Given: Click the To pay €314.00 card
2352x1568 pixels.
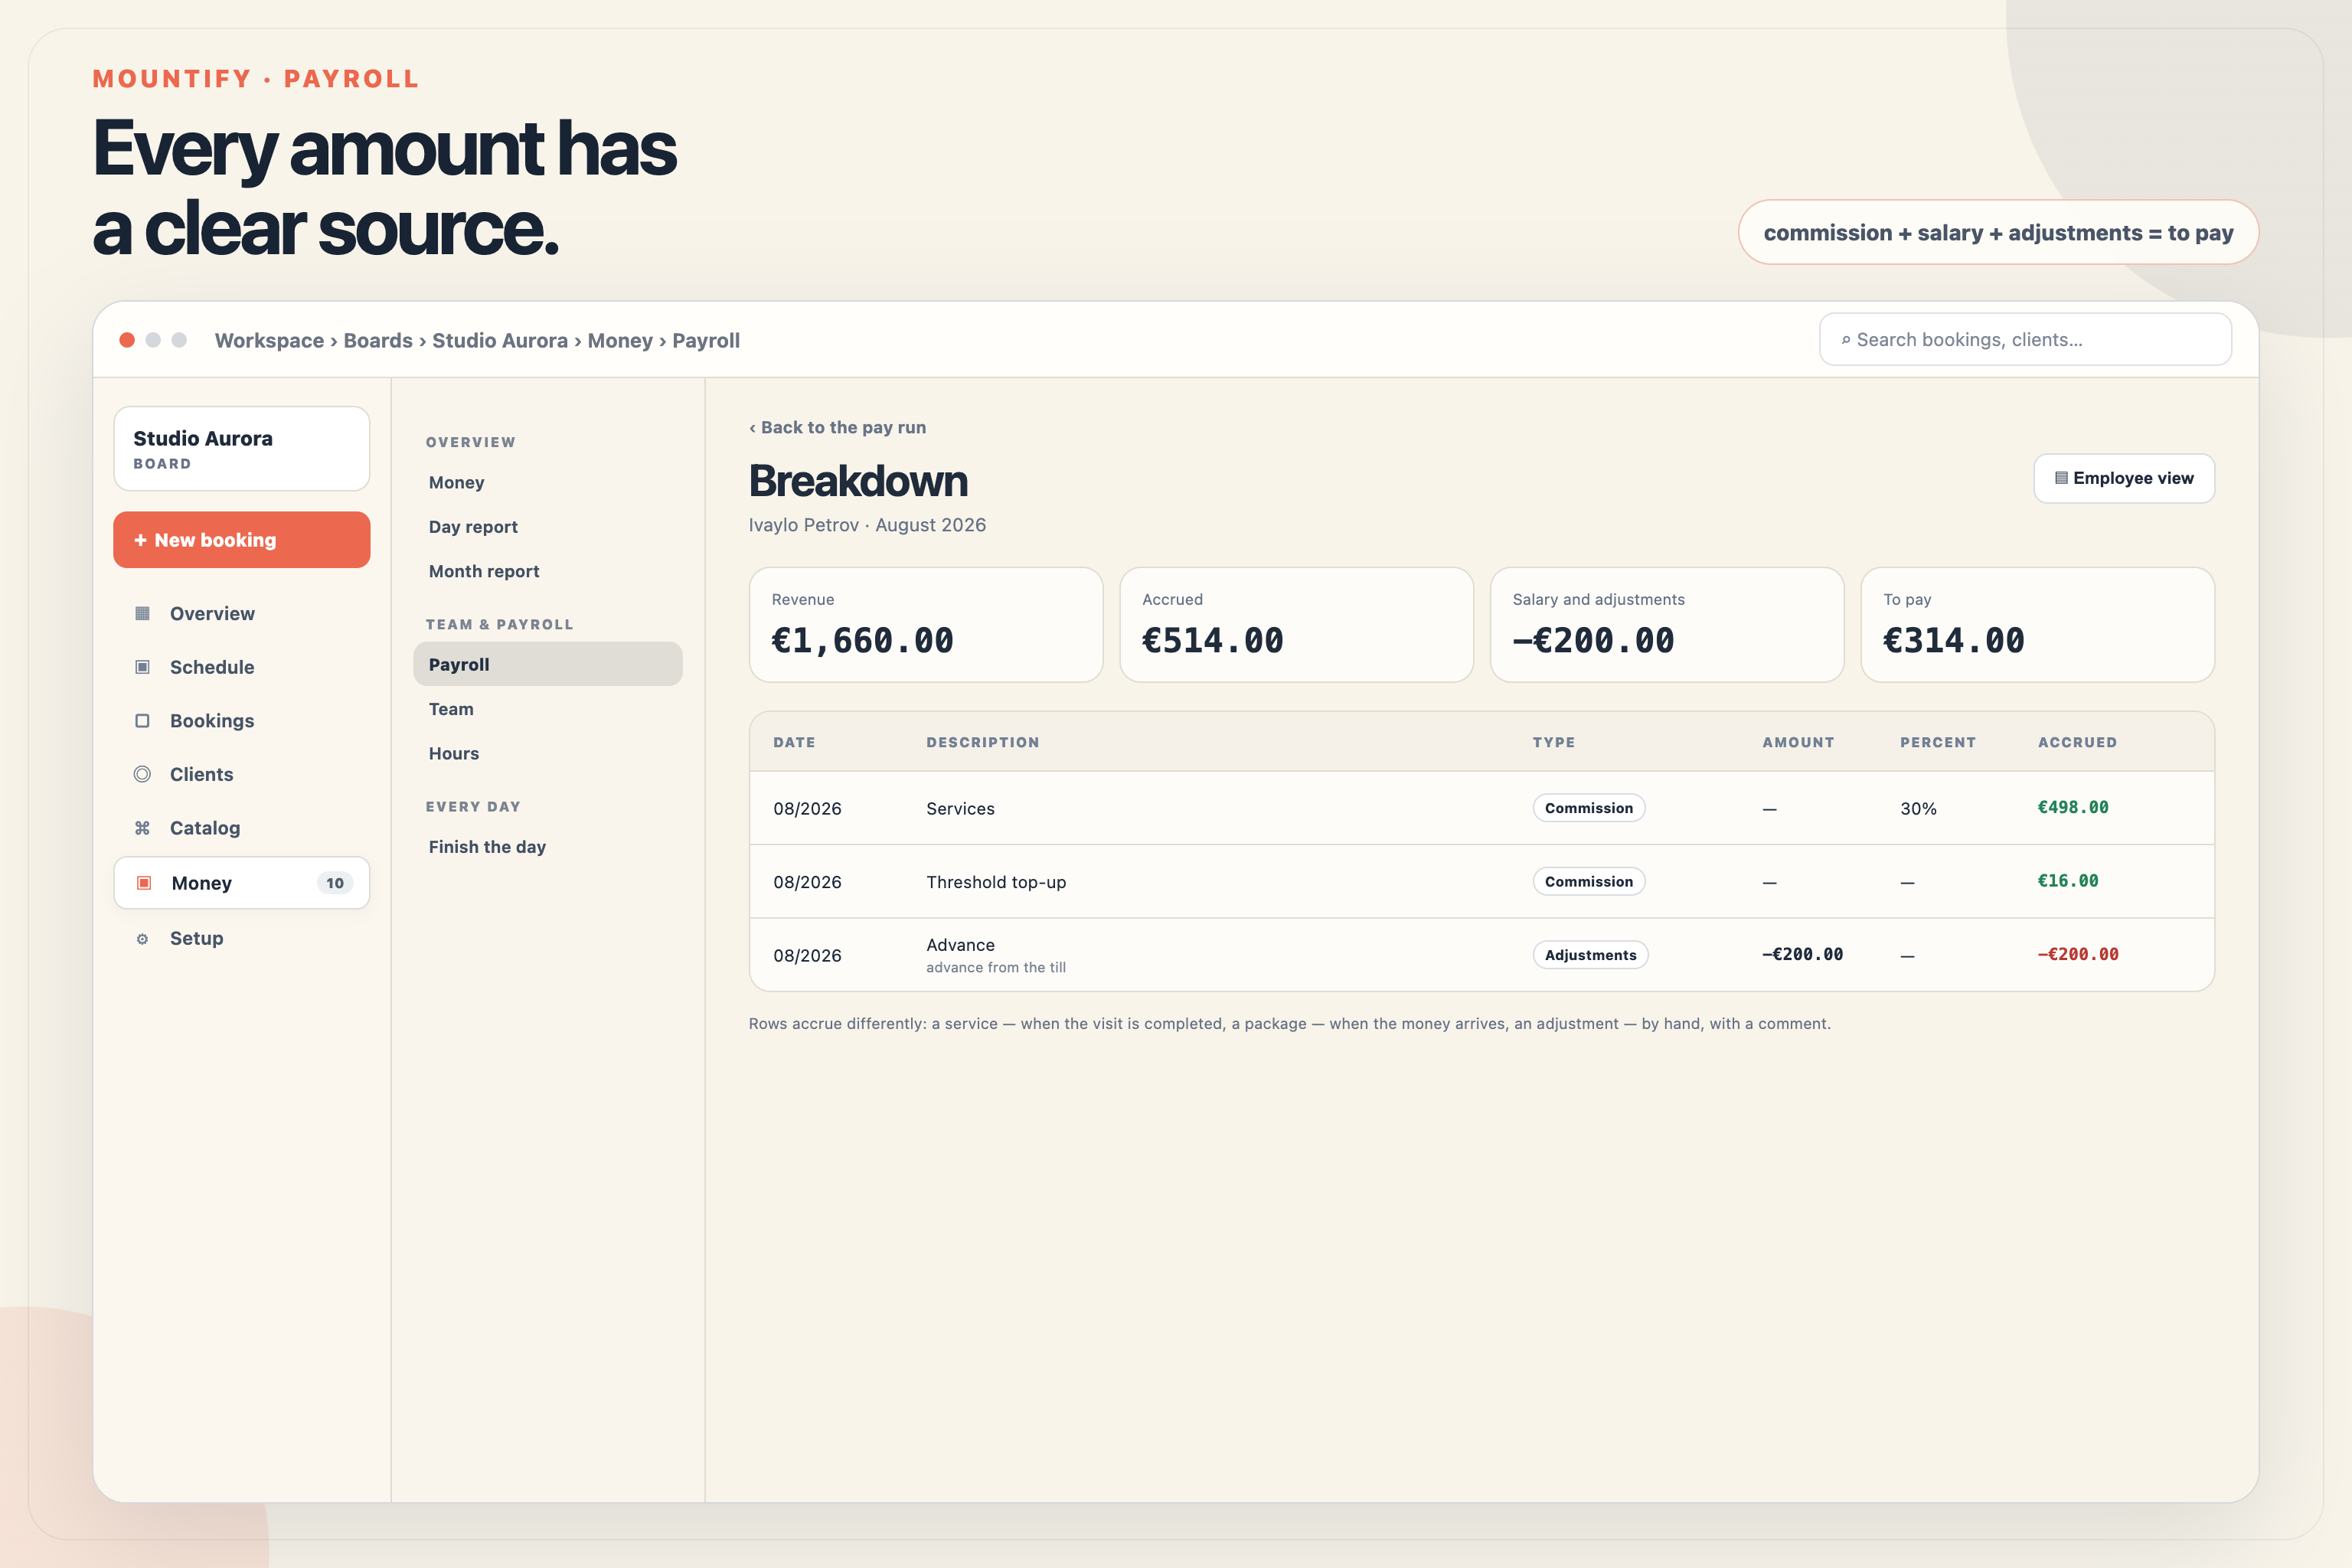Looking at the screenshot, I should 2037,625.
